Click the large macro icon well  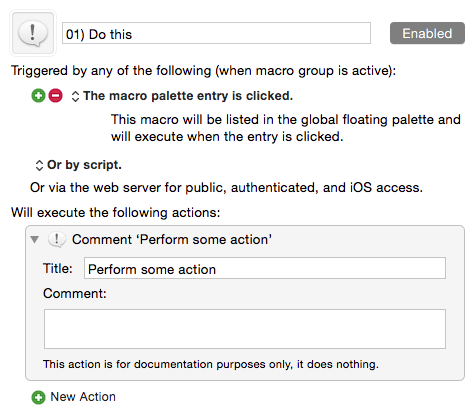pos(33,33)
